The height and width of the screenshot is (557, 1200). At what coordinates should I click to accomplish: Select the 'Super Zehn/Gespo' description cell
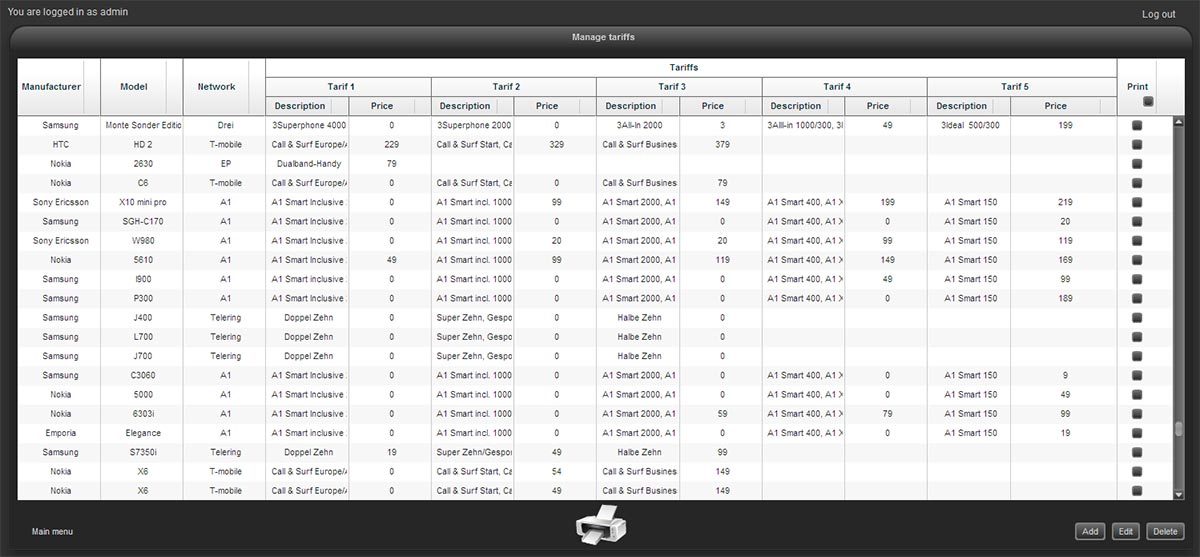[x=473, y=453]
